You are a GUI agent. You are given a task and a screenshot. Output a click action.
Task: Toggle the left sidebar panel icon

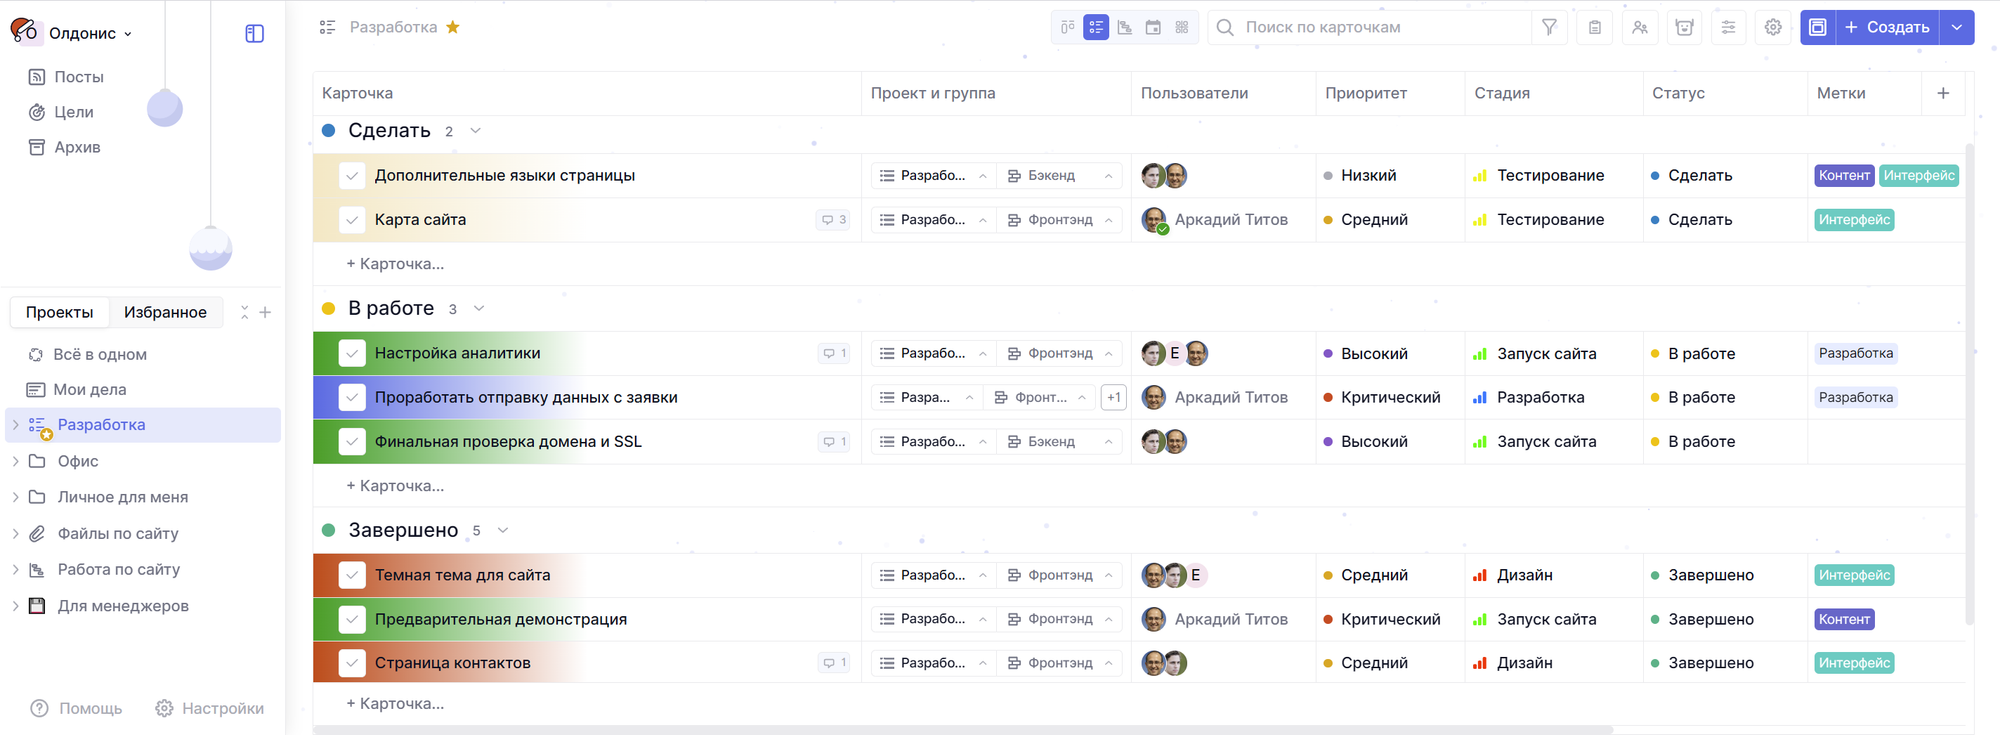pyautogui.click(x=254, y=34)
